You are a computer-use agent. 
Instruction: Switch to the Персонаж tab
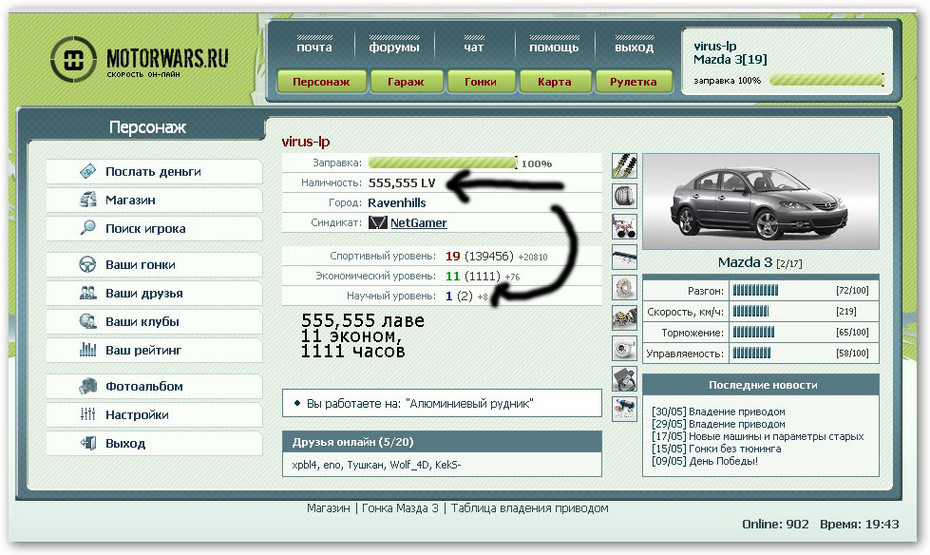click(321, 82)
